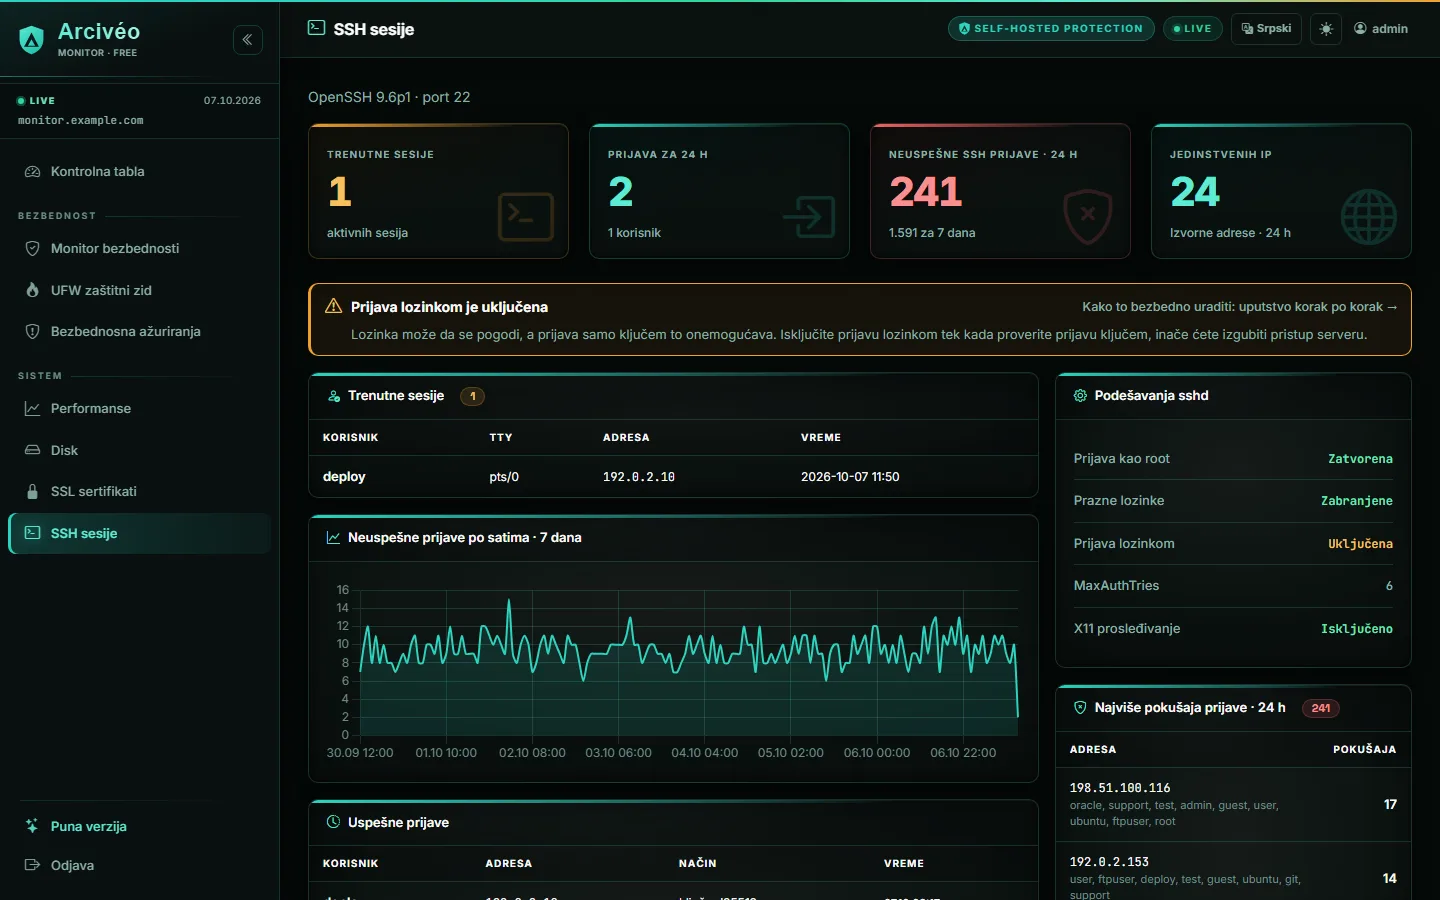Screen dimensions: 1440x900
Task: Click the address 192.0.2.10 in the session row
Action: 639,477
